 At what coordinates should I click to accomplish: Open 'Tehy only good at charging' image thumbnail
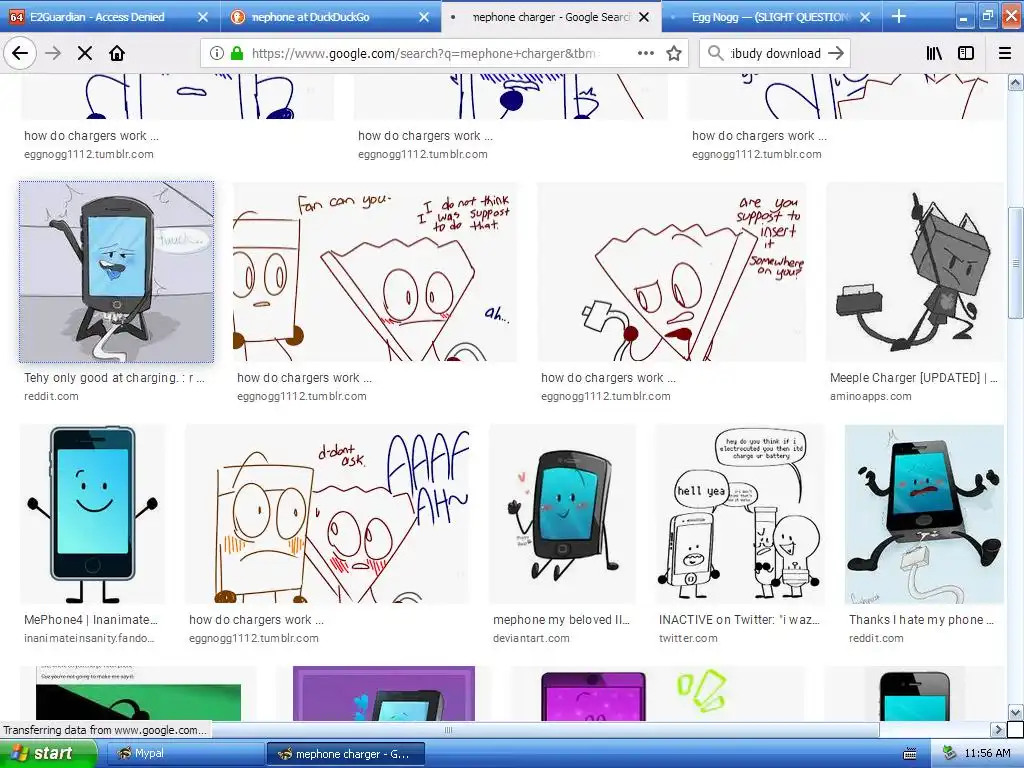point(116,272)
